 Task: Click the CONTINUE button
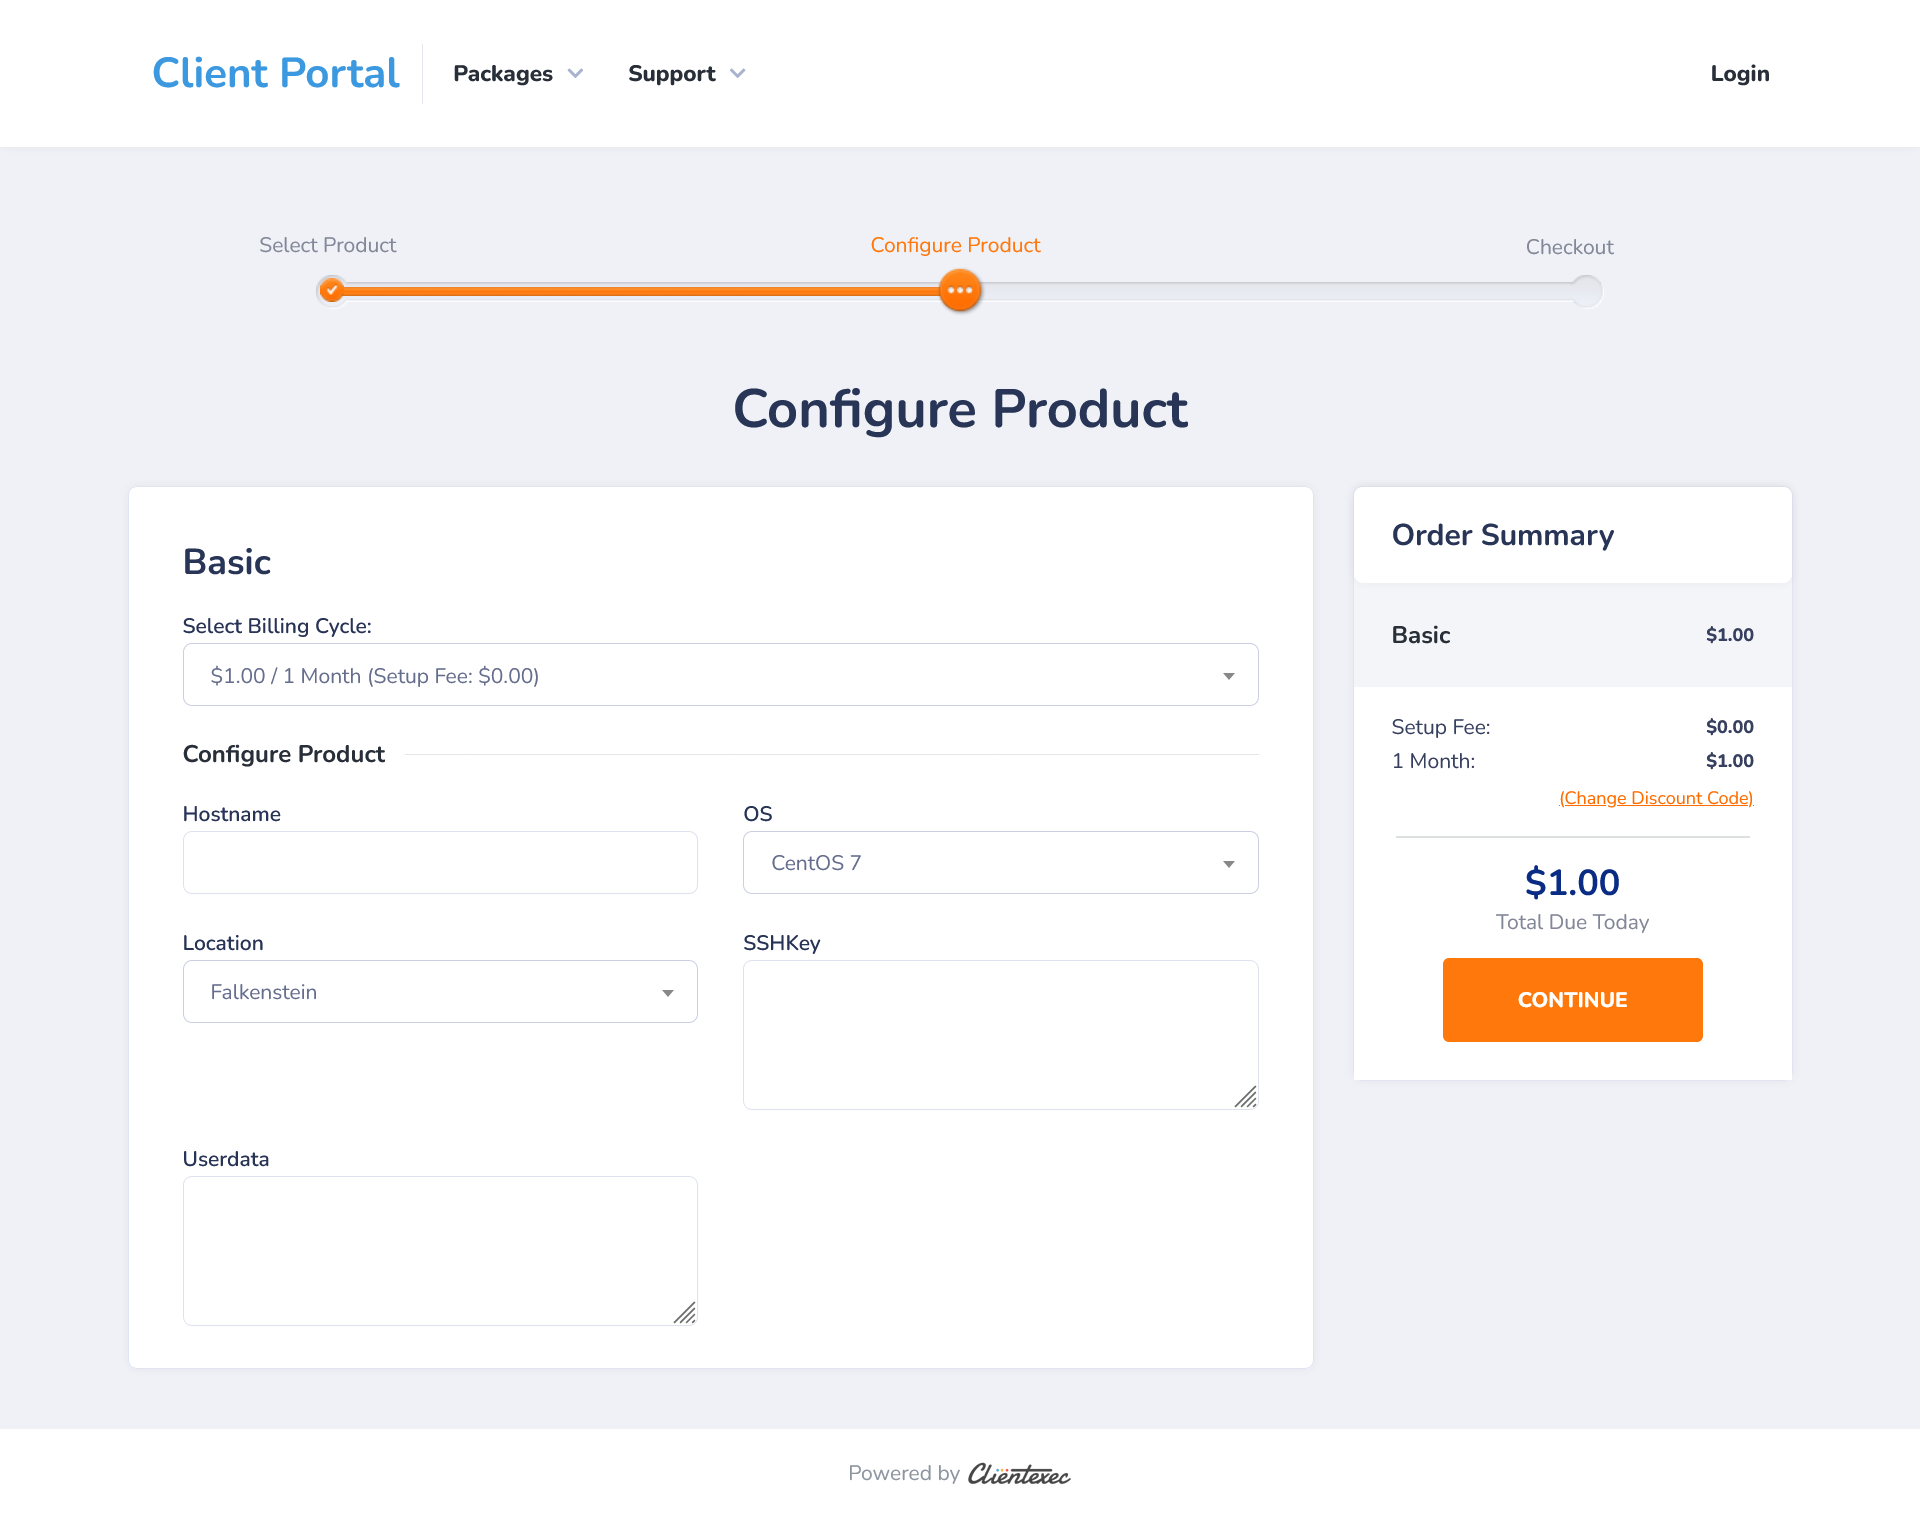point(1572,1000)
